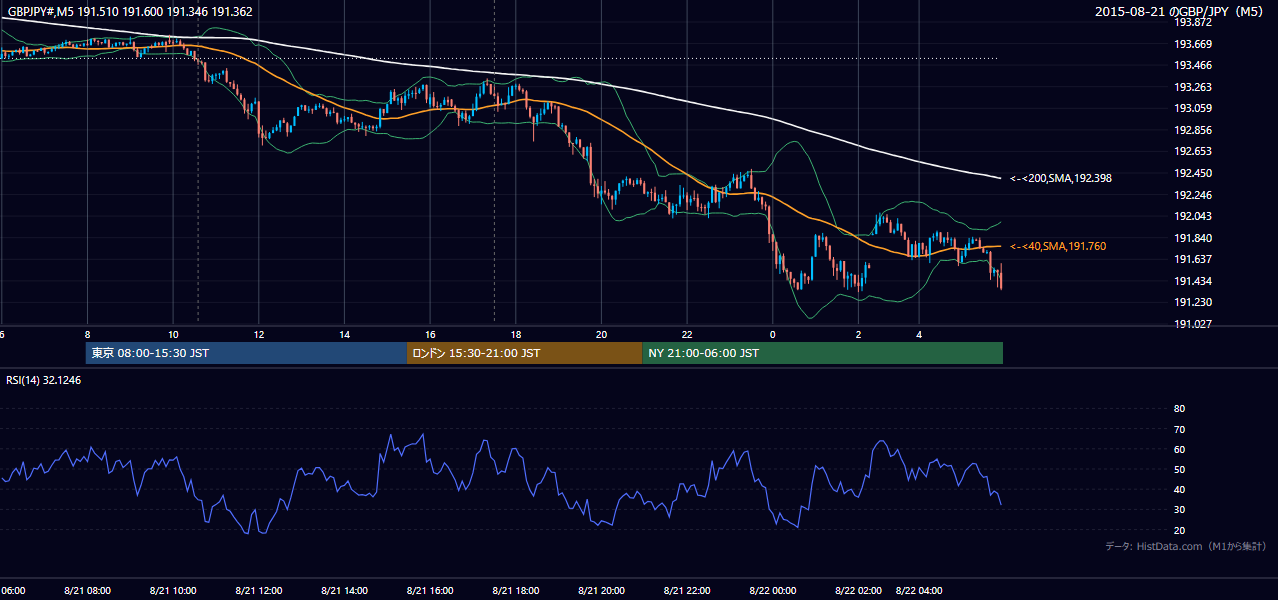Click the RSI scale value 70
This screenshot has width=1278, height=600.
pyautogui.click(x=1179, y=429)
